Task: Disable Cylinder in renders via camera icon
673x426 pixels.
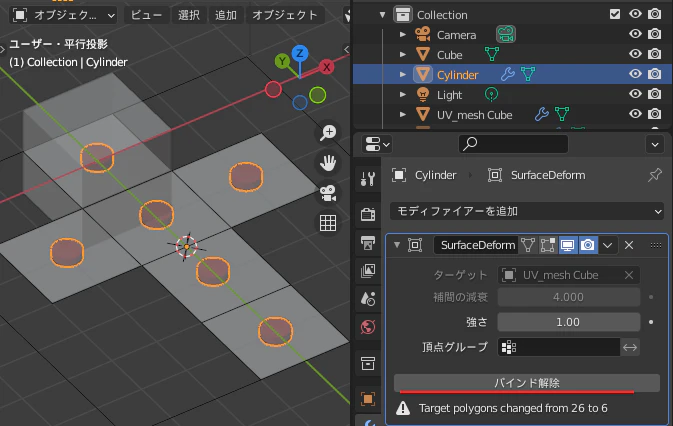Action: (655, 74)
